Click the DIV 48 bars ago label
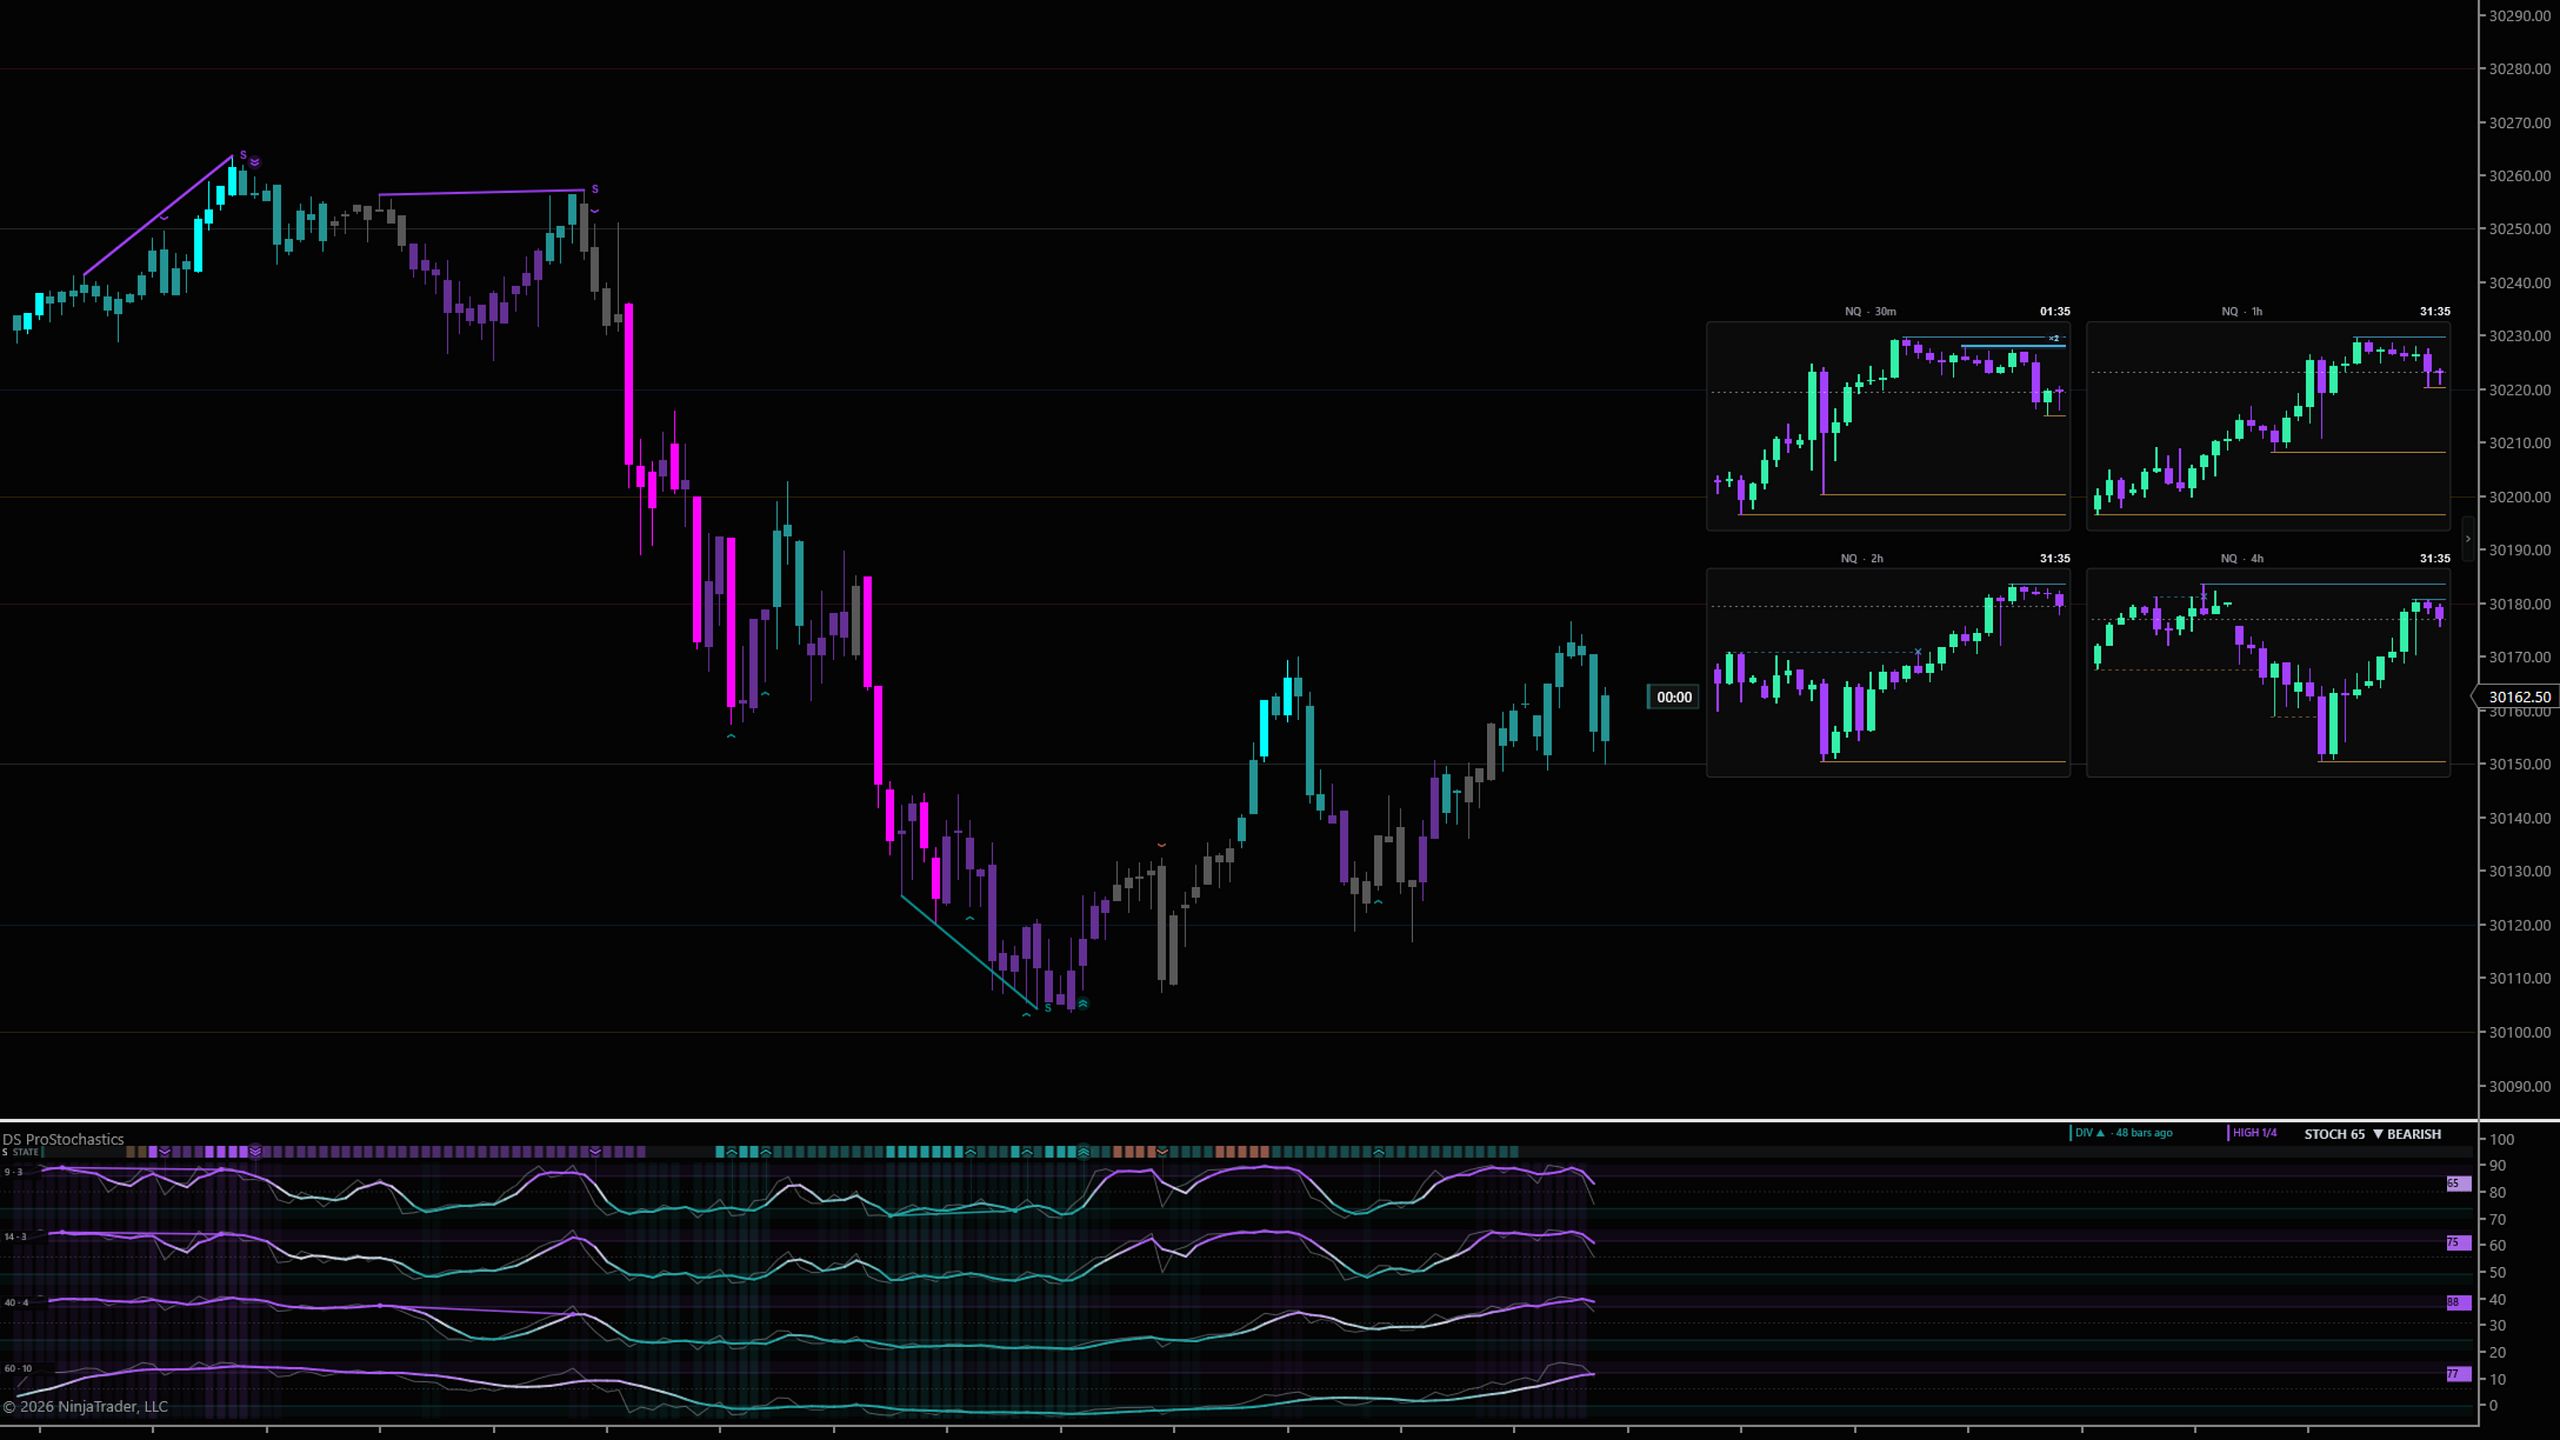2560x1440 pixels. point(2123,1133)
